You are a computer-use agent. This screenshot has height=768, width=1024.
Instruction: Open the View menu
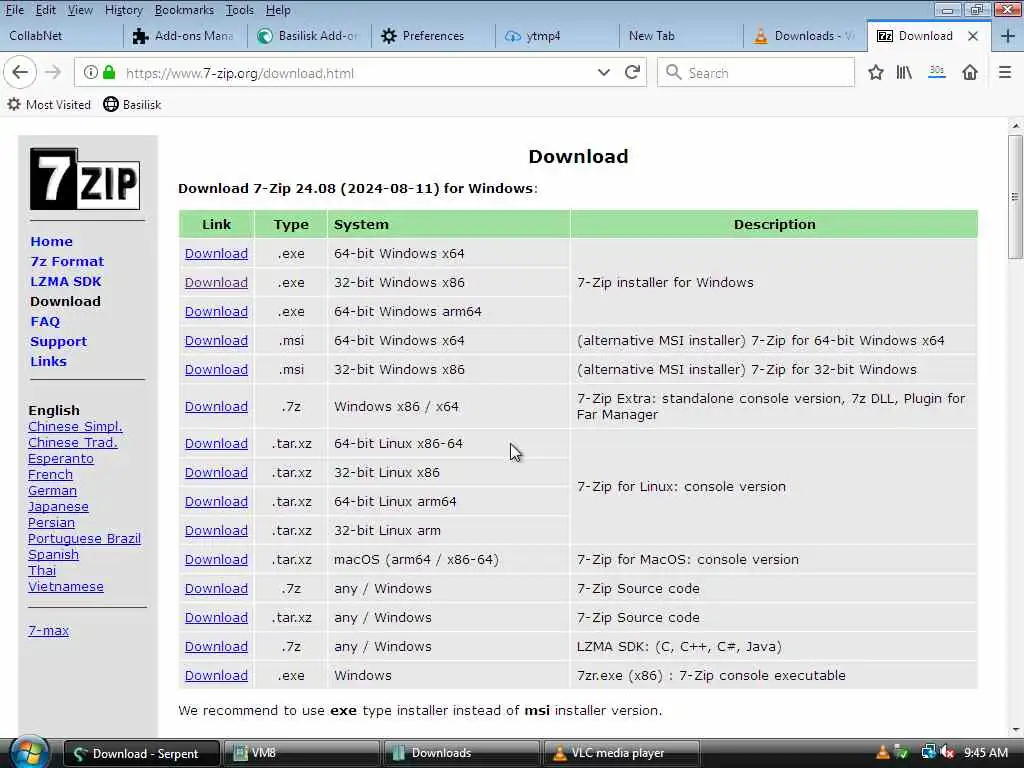coord(80,10)
